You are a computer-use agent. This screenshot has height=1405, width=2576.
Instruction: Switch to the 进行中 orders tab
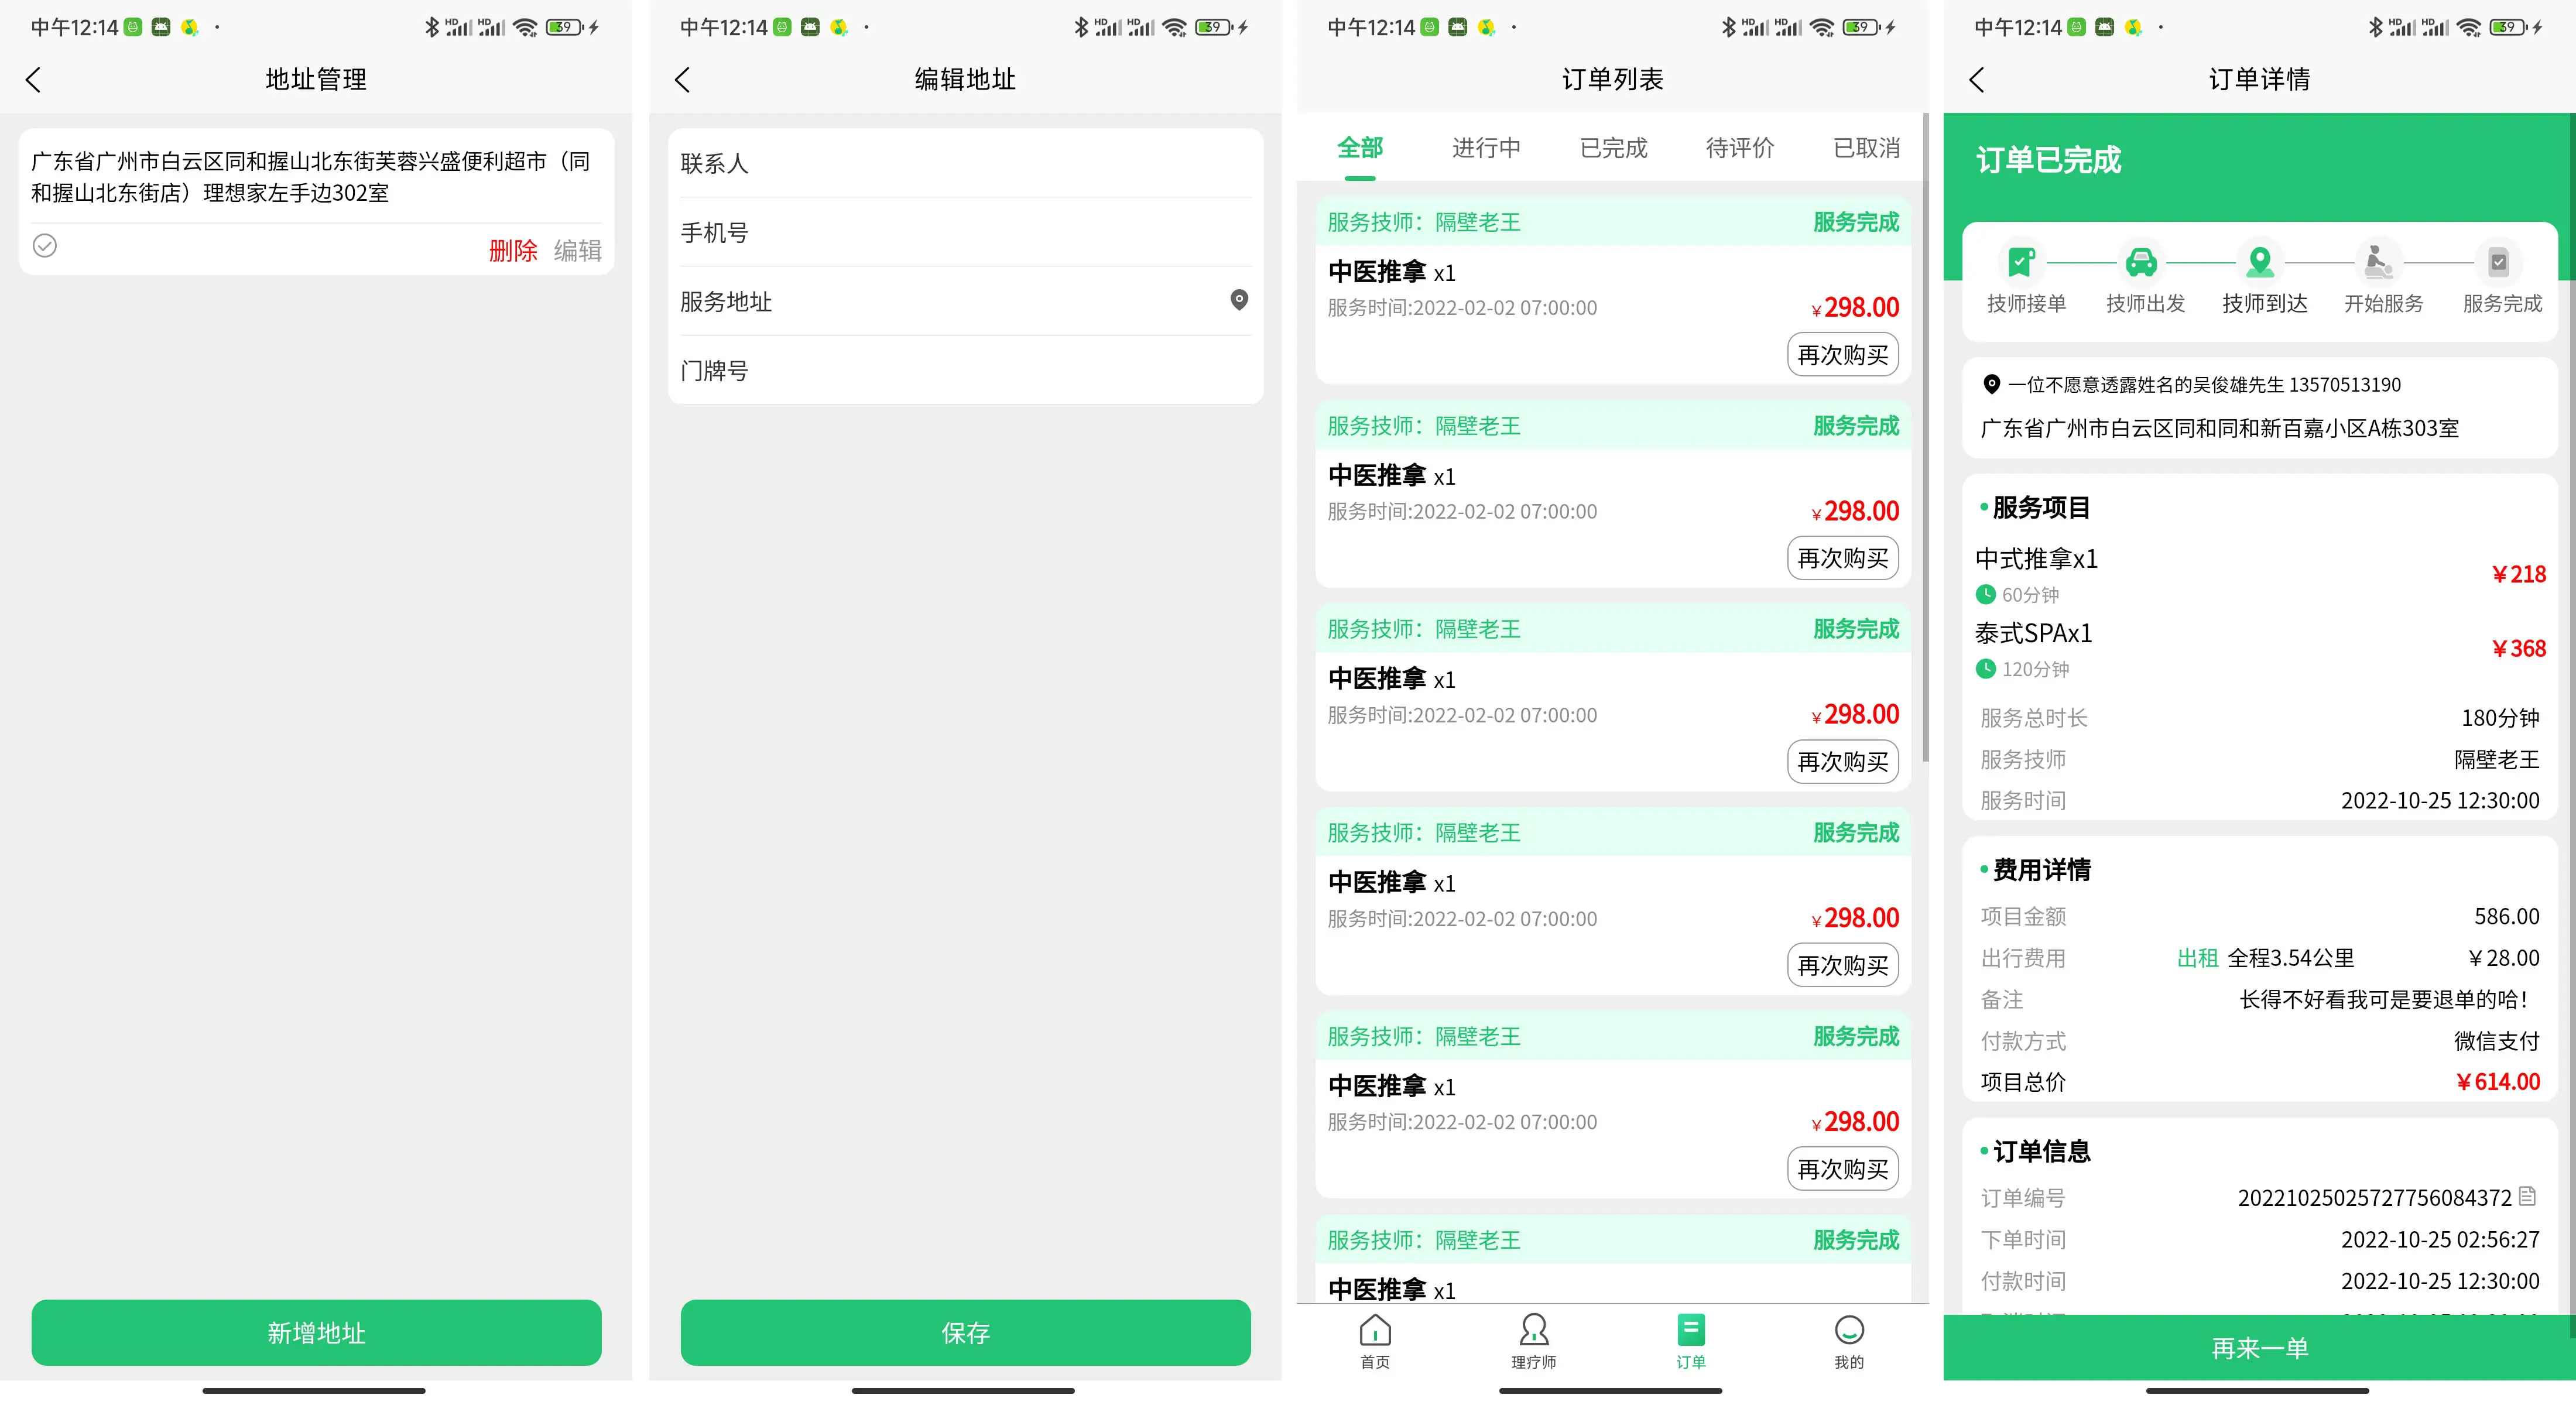1486,148
